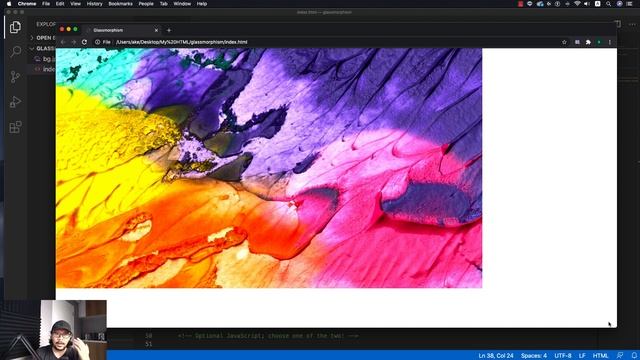This screenshot has height=360, width=640.
Task: Bookmark this page with the star icon
Action: coord(564,42)
